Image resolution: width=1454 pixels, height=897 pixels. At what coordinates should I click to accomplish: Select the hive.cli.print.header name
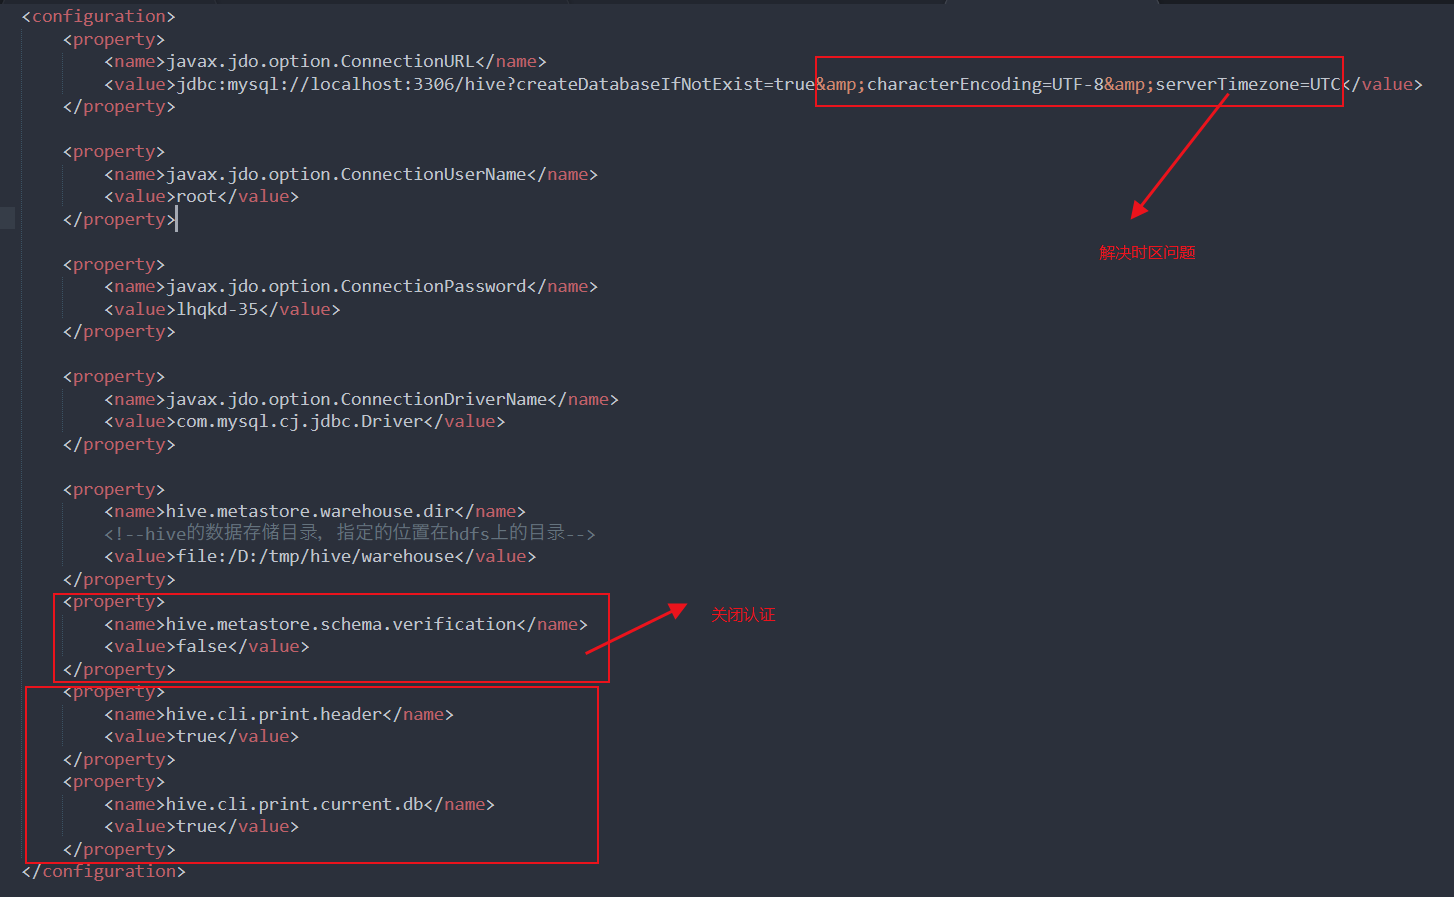point(274,714)
